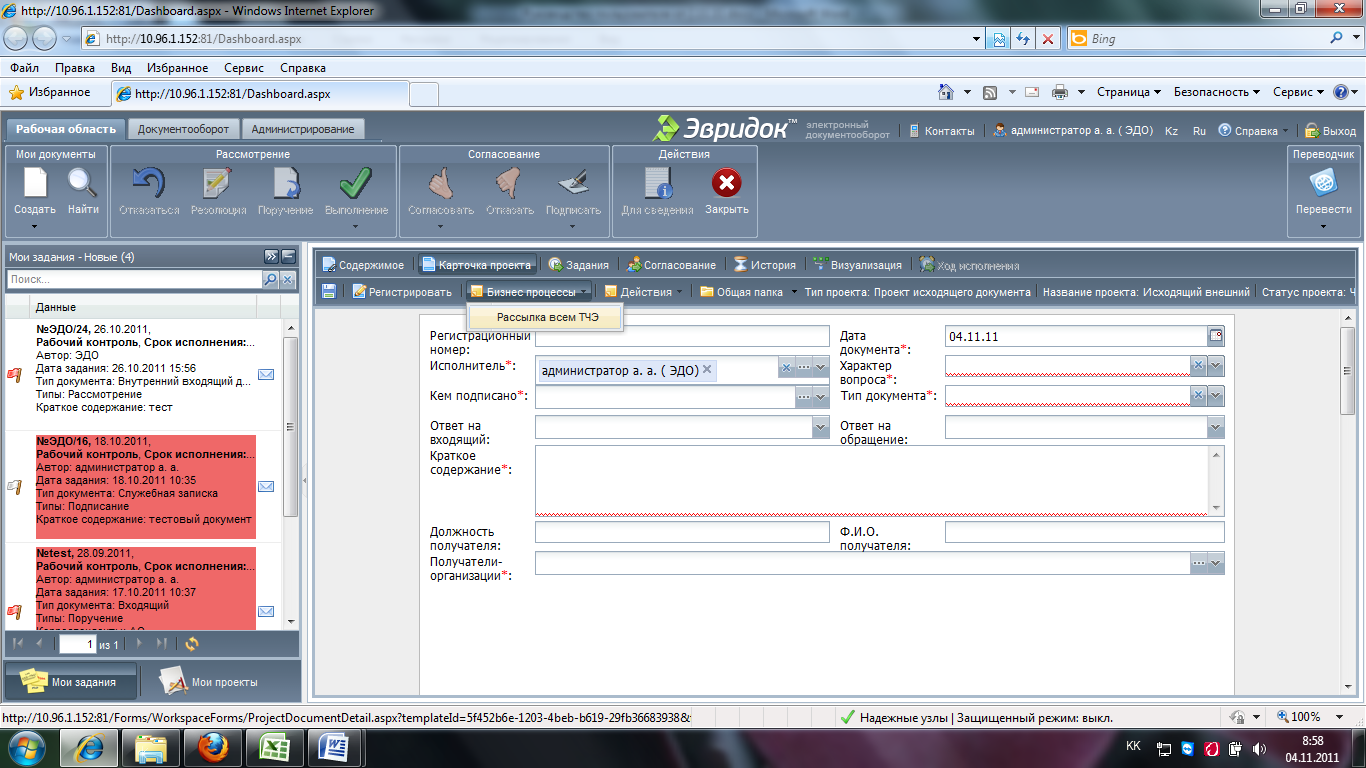Open the Бизнес процессы dropdown
Screen dimensions: 1366x768
pos(530,292)
